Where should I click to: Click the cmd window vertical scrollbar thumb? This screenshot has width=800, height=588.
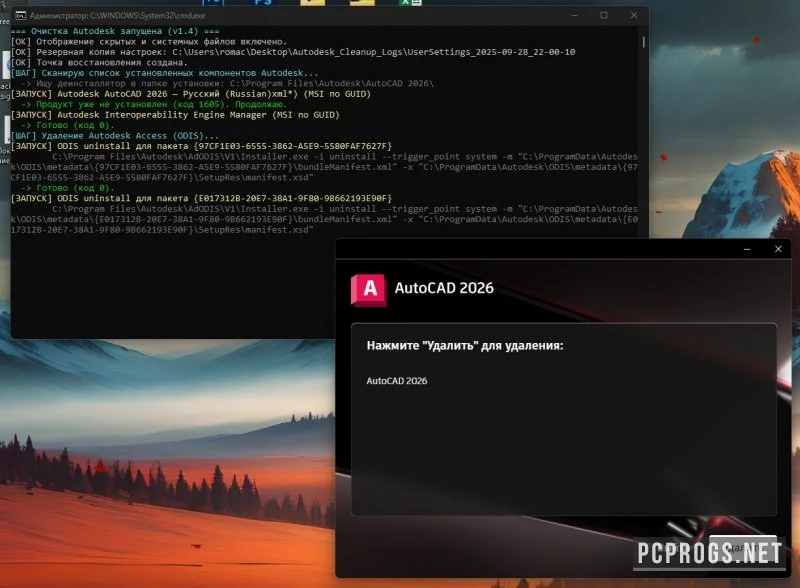(x=643, y=42)
